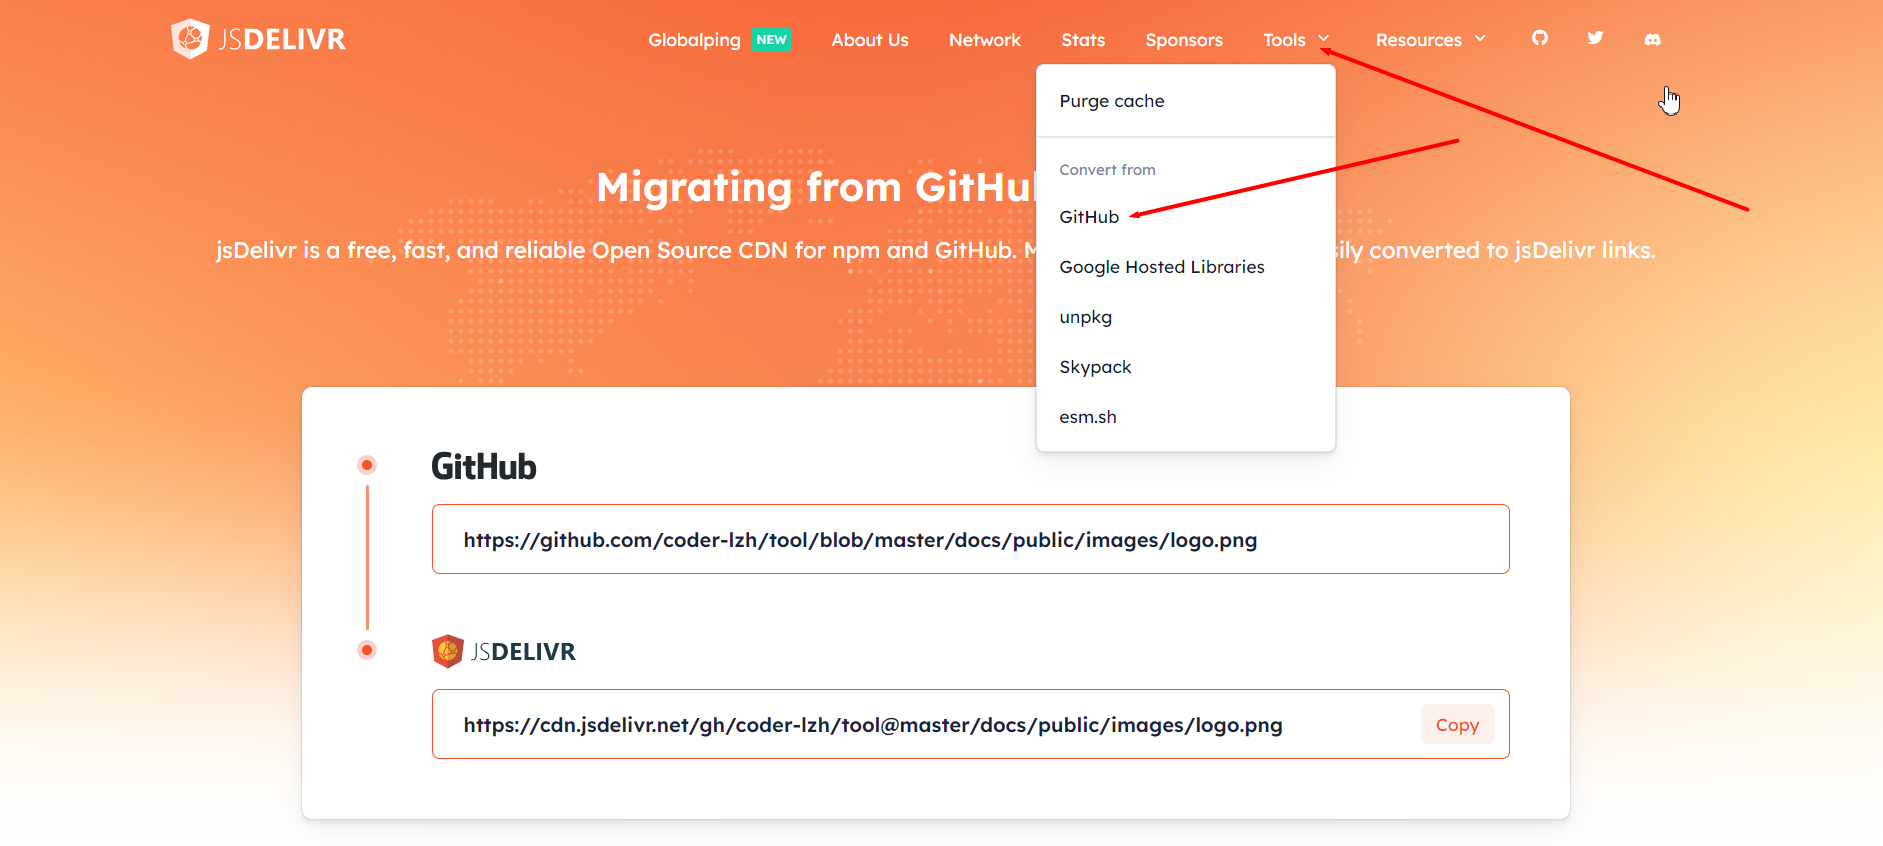Collapse the Tools dropdown menu
Viewport: 1883px width, 846px height.
[x=1296, y=40]
